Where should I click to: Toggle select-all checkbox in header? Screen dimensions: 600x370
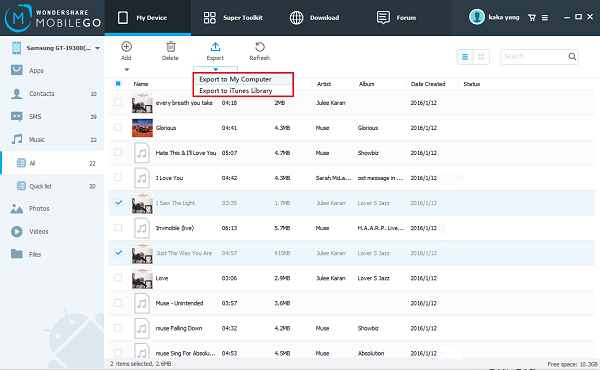pyautogui.click(x=118, y=83)
